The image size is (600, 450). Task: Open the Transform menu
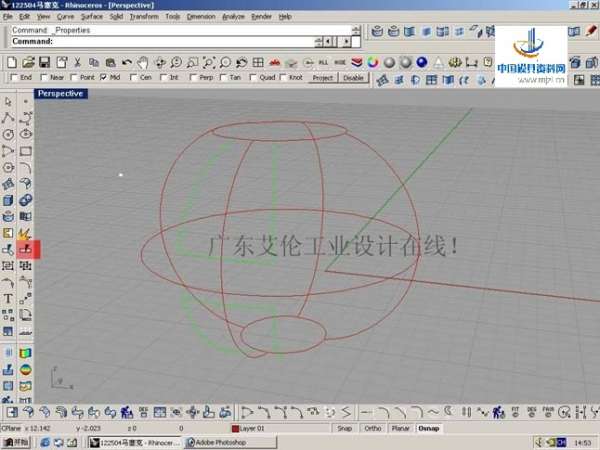(x=144, y=16)
